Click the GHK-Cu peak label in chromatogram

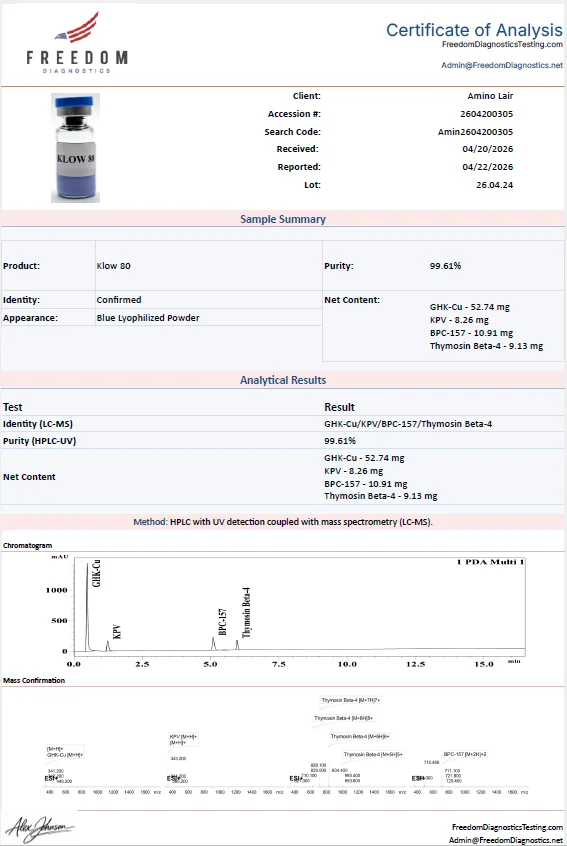click(96, 573)
